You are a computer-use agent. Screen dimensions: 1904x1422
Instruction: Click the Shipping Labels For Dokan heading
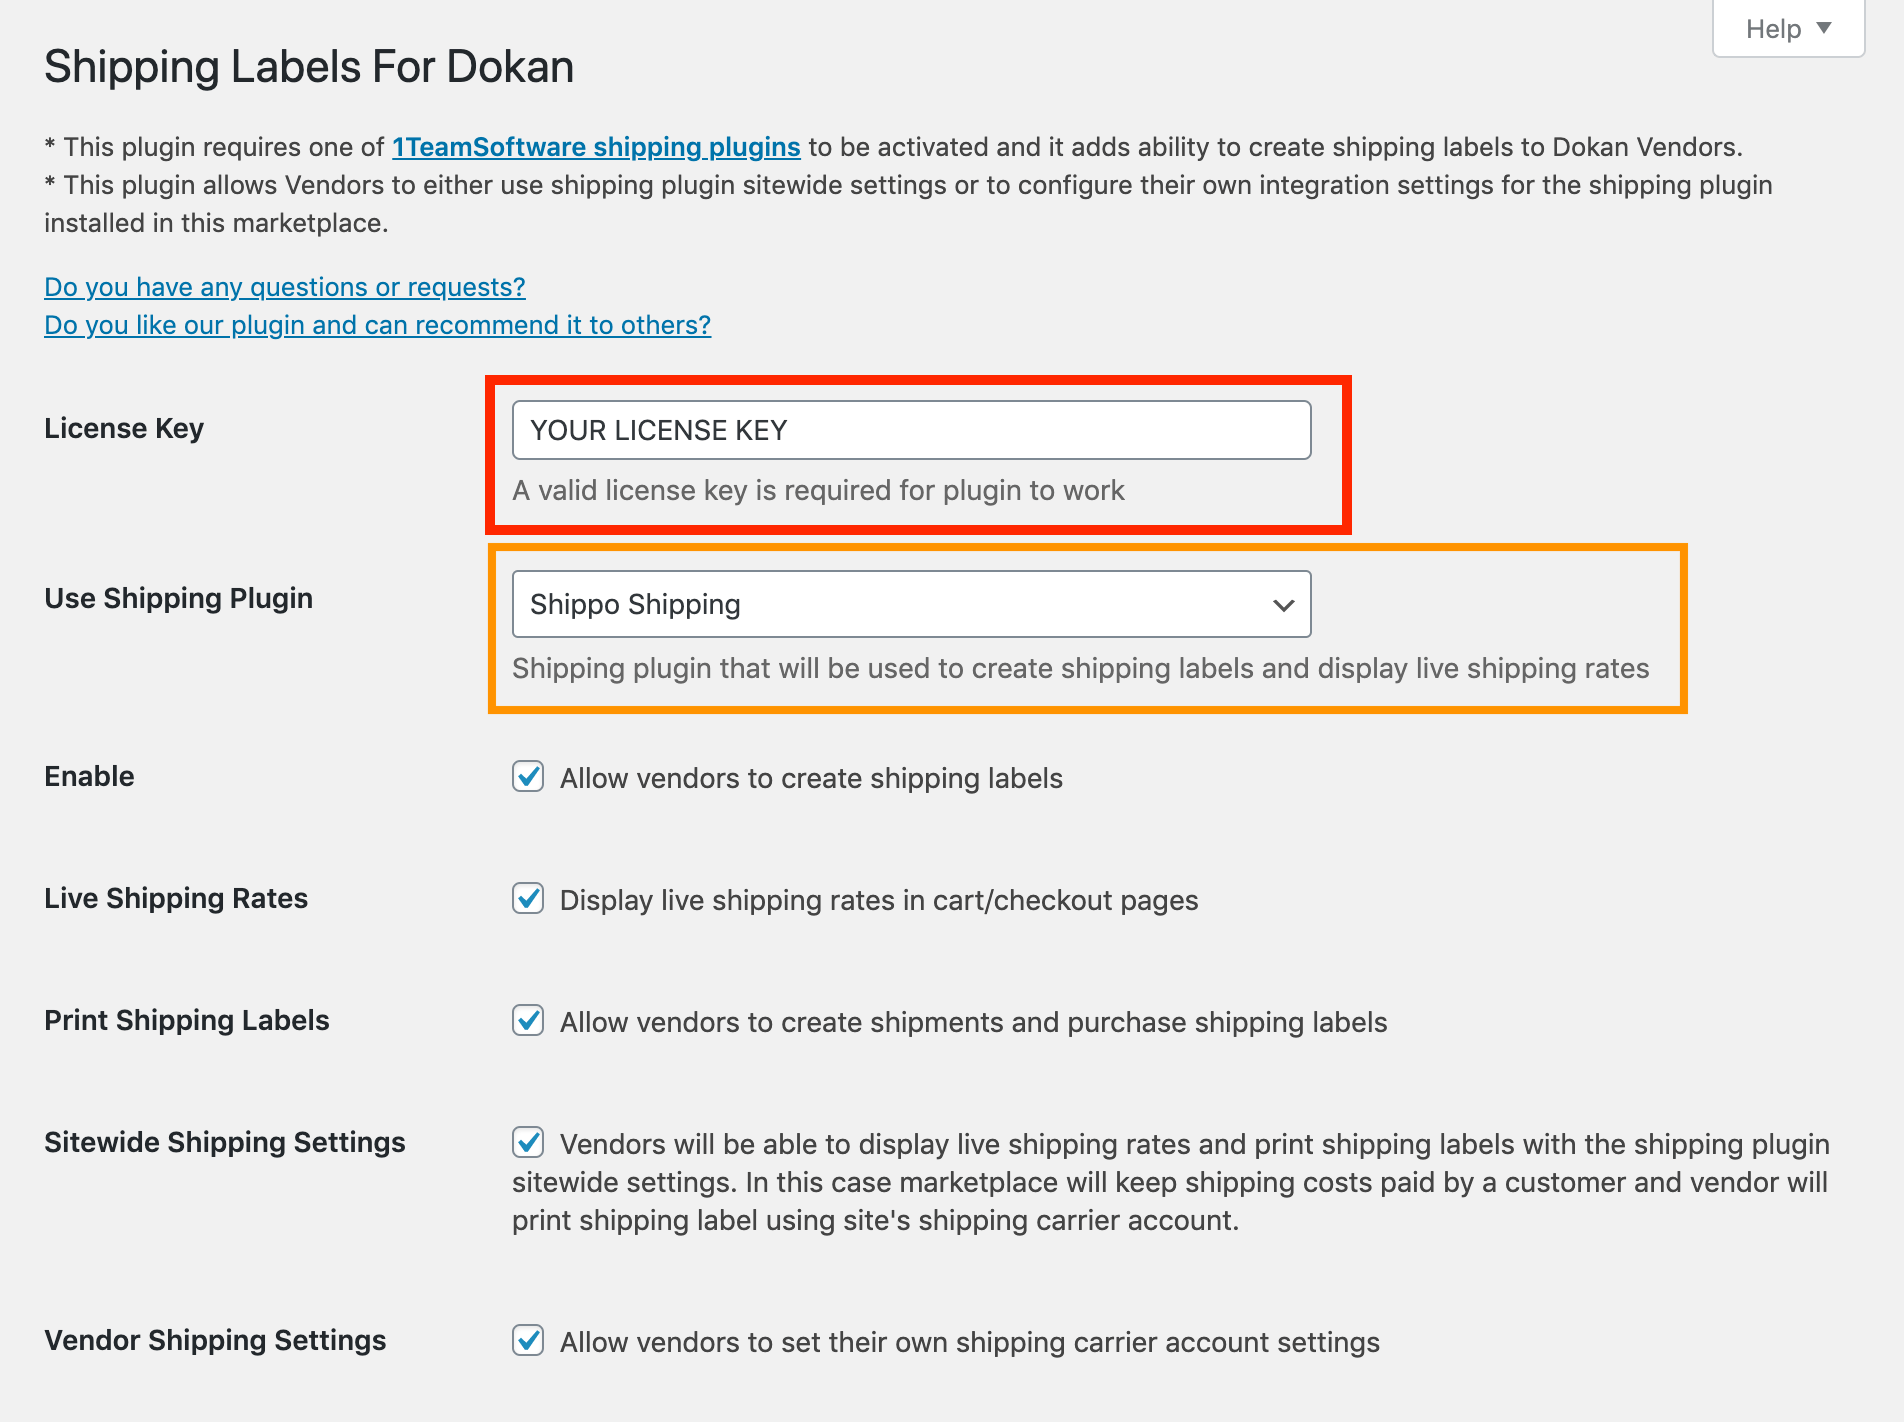coord(309,67)
